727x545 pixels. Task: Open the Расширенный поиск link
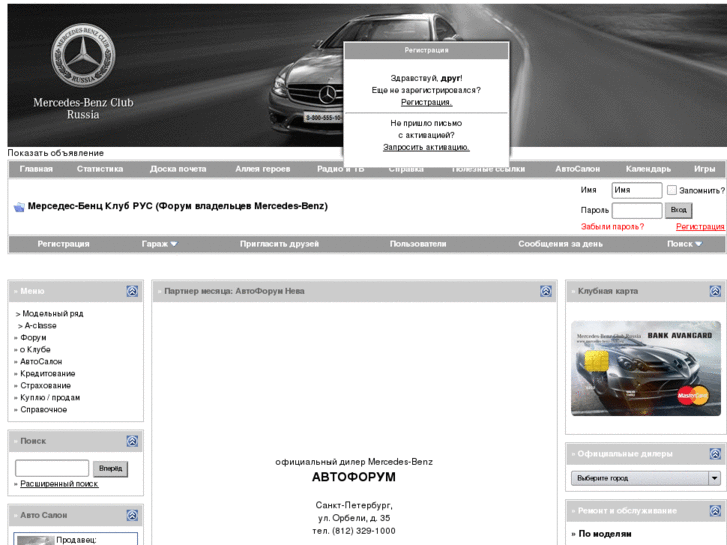59,484
